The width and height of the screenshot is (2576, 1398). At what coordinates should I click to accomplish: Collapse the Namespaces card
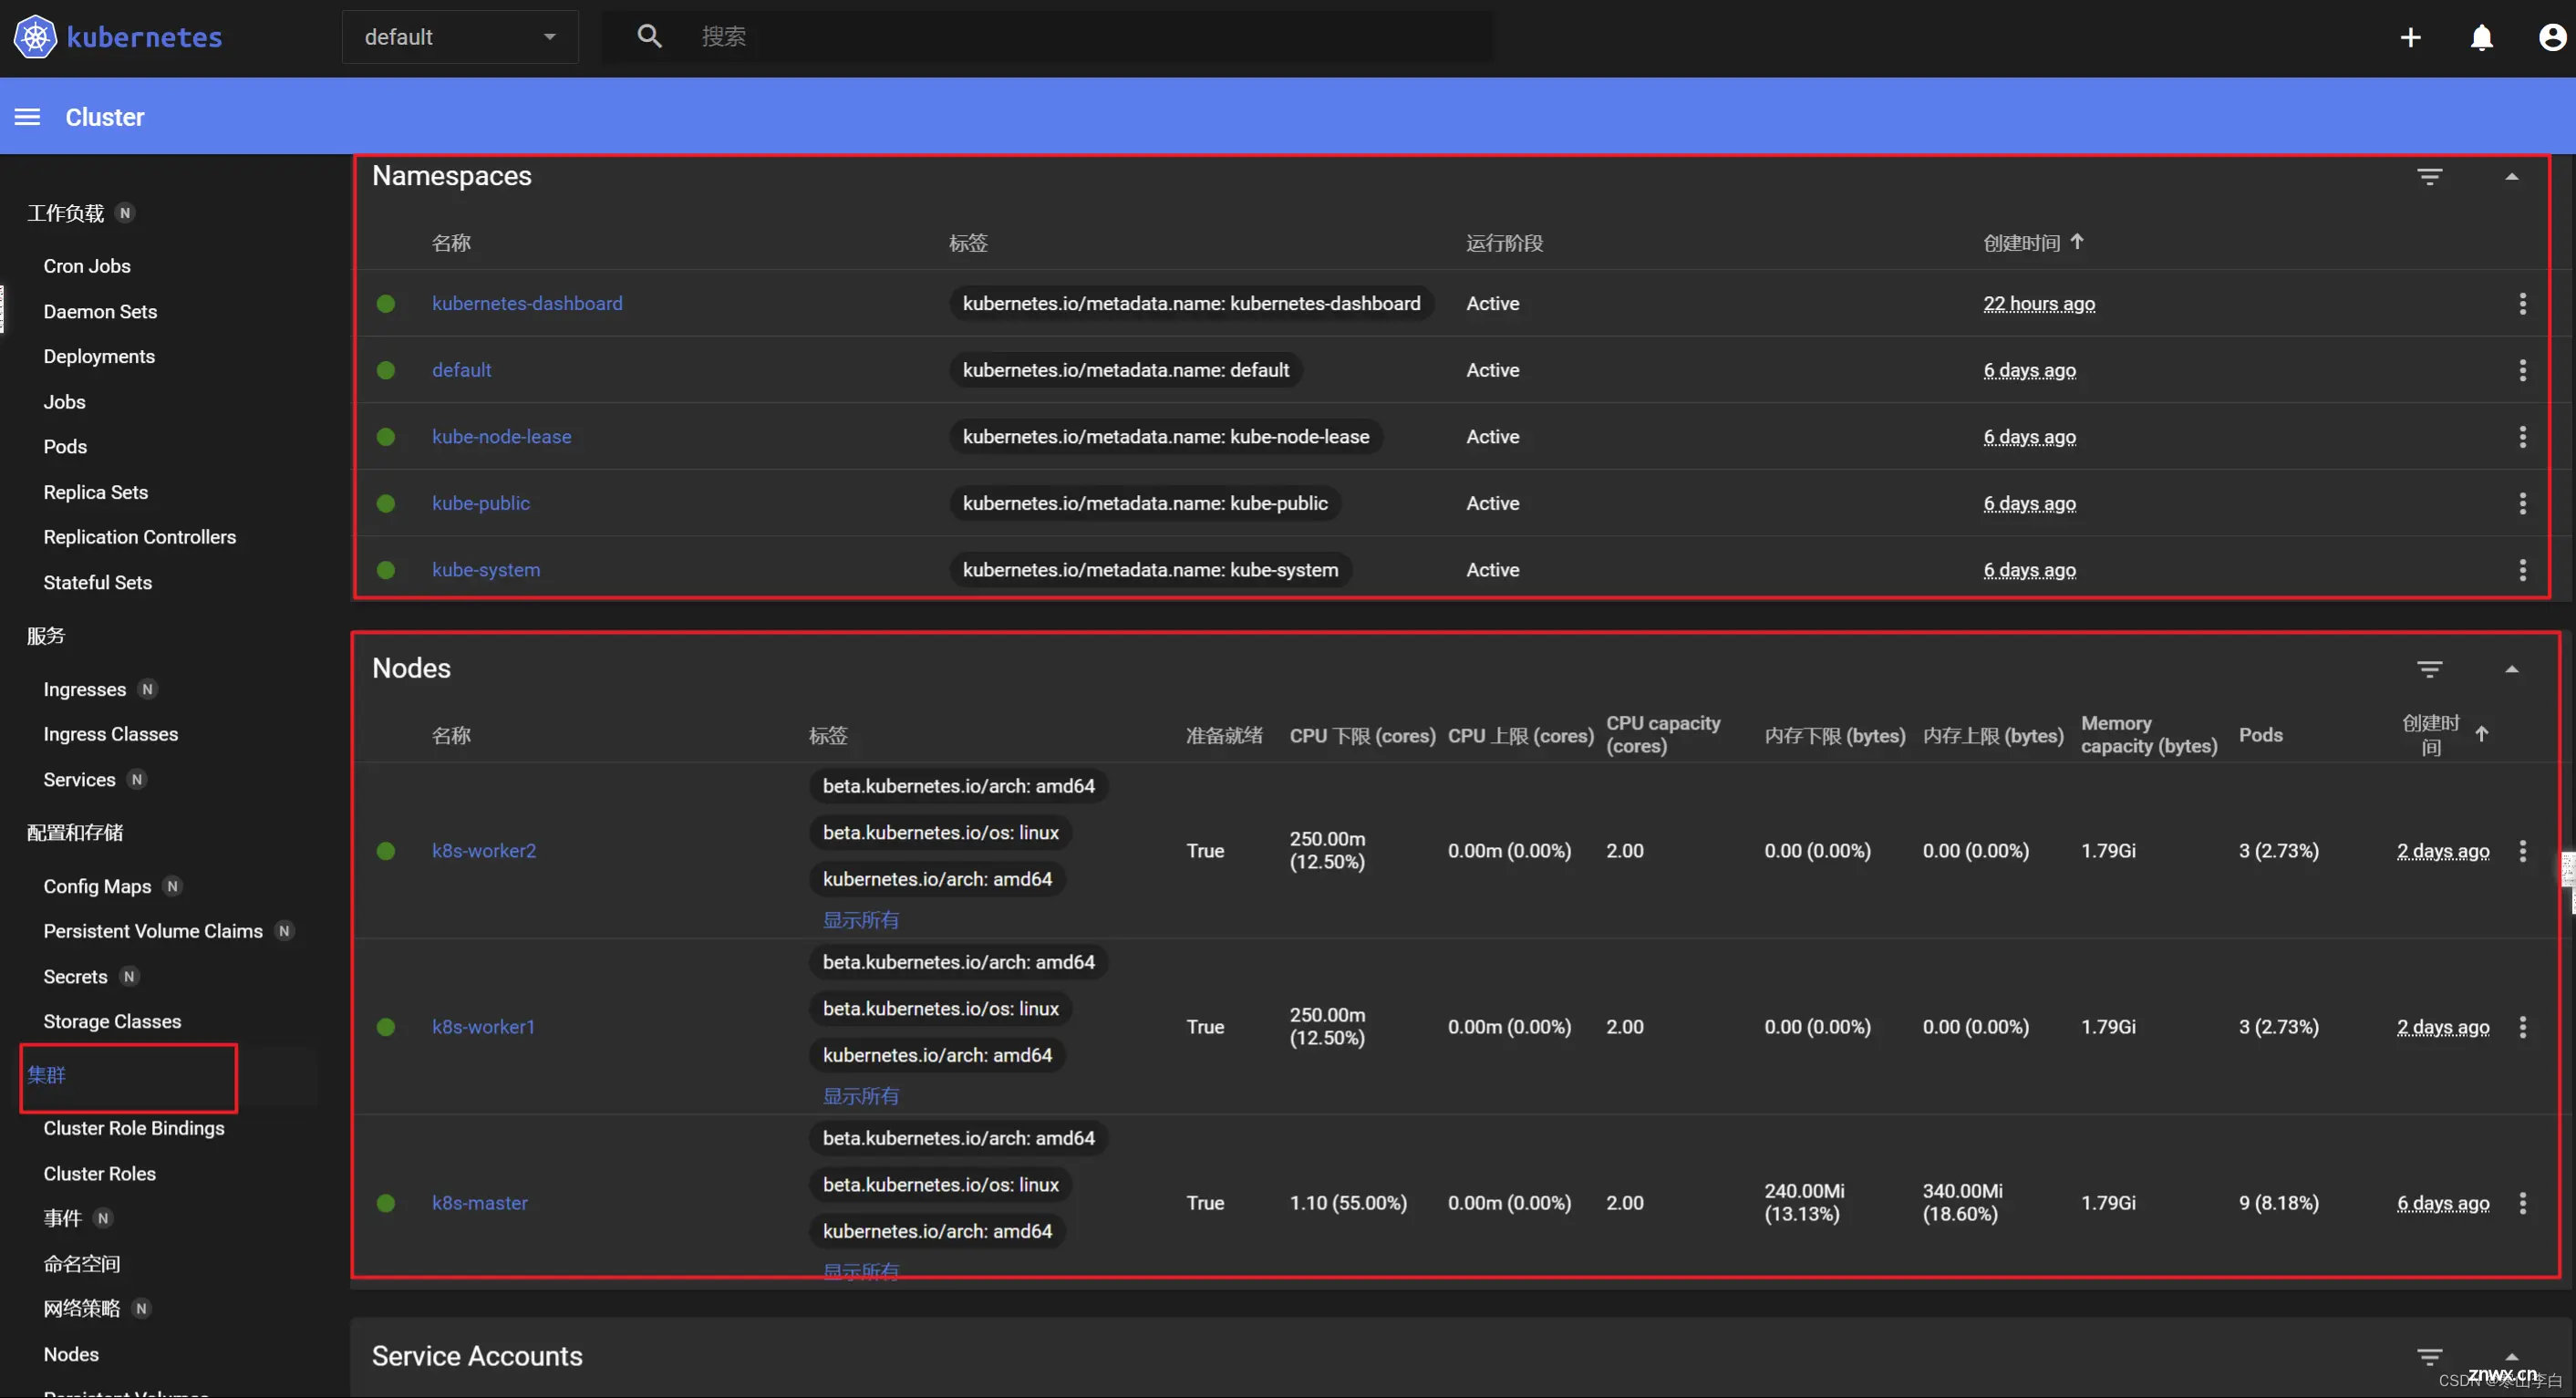coord(2510,177)
